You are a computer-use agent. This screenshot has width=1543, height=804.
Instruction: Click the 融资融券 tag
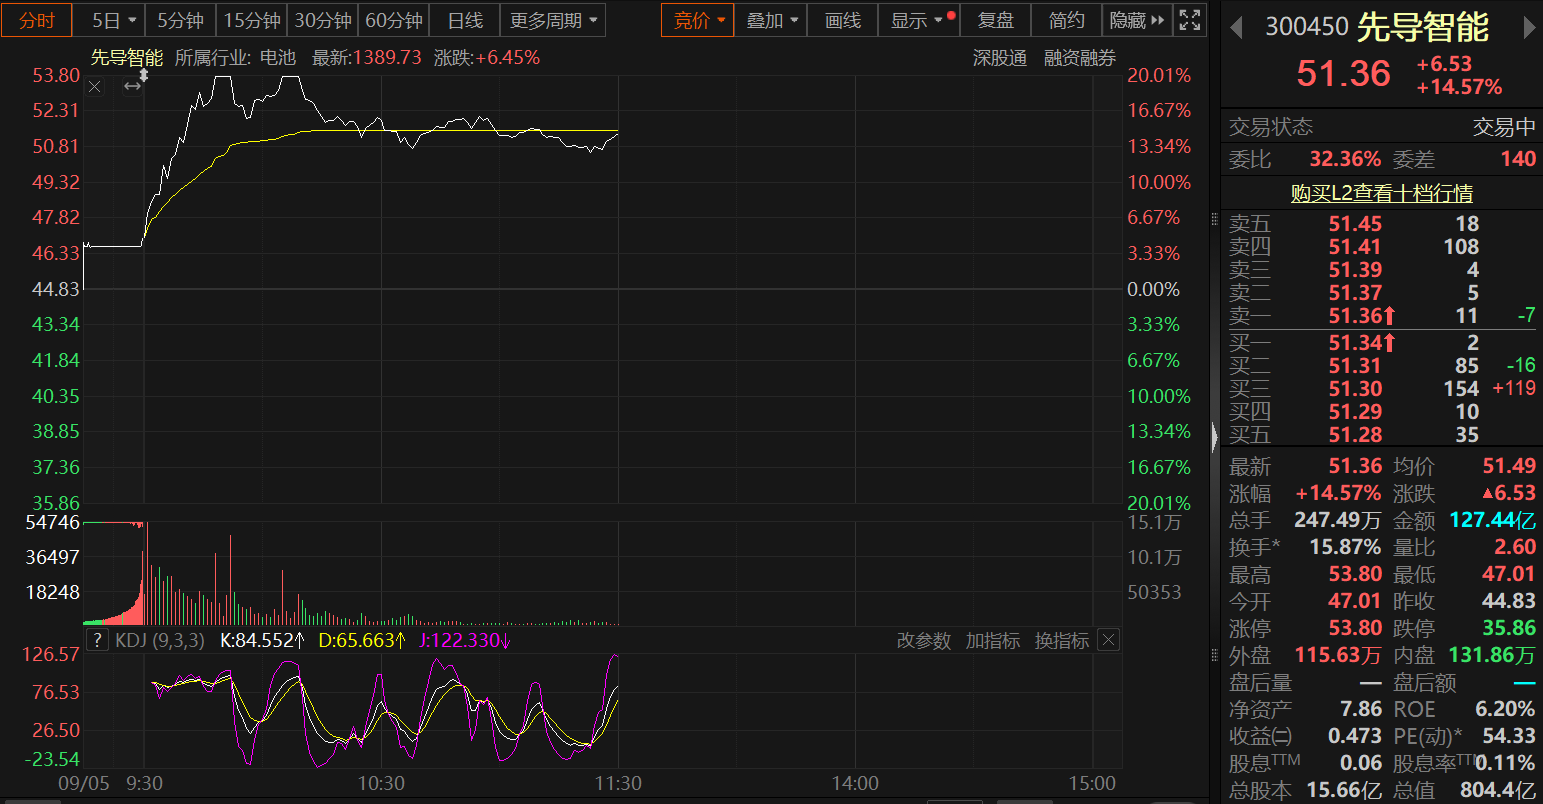pyautogui.click(x=1080, y=58)
